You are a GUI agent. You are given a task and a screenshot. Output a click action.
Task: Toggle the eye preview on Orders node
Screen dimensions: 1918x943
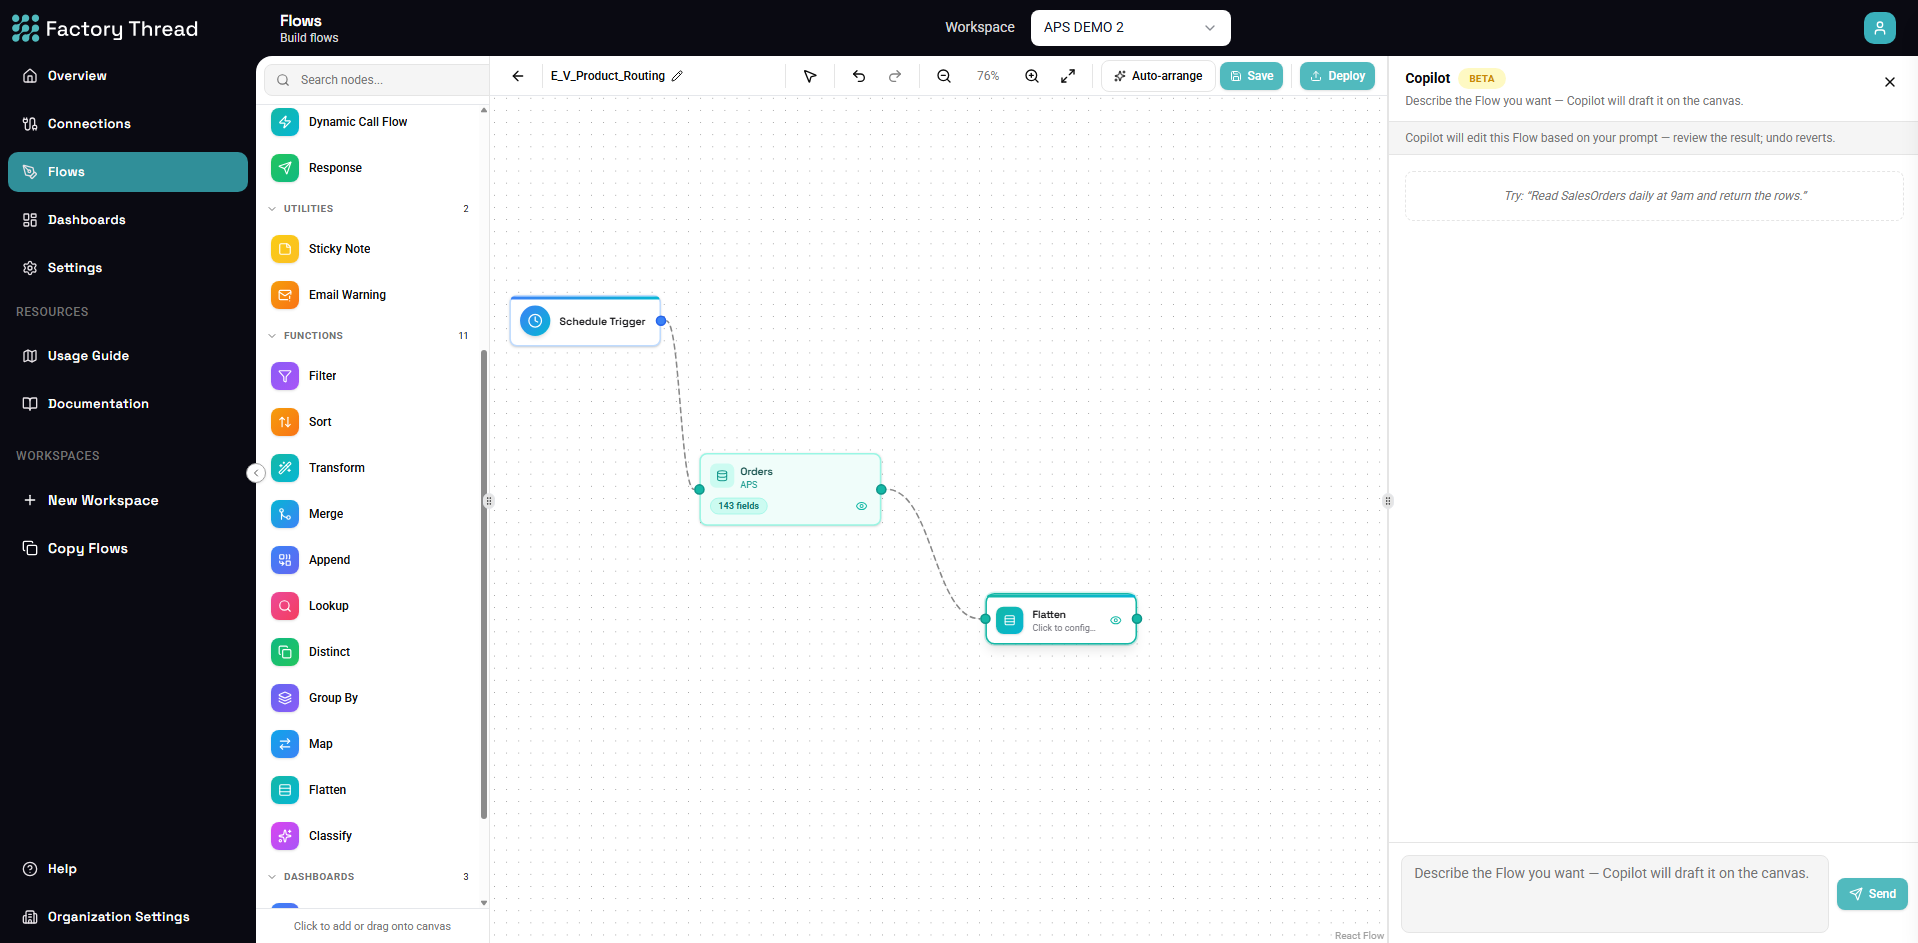pos(861,506)
